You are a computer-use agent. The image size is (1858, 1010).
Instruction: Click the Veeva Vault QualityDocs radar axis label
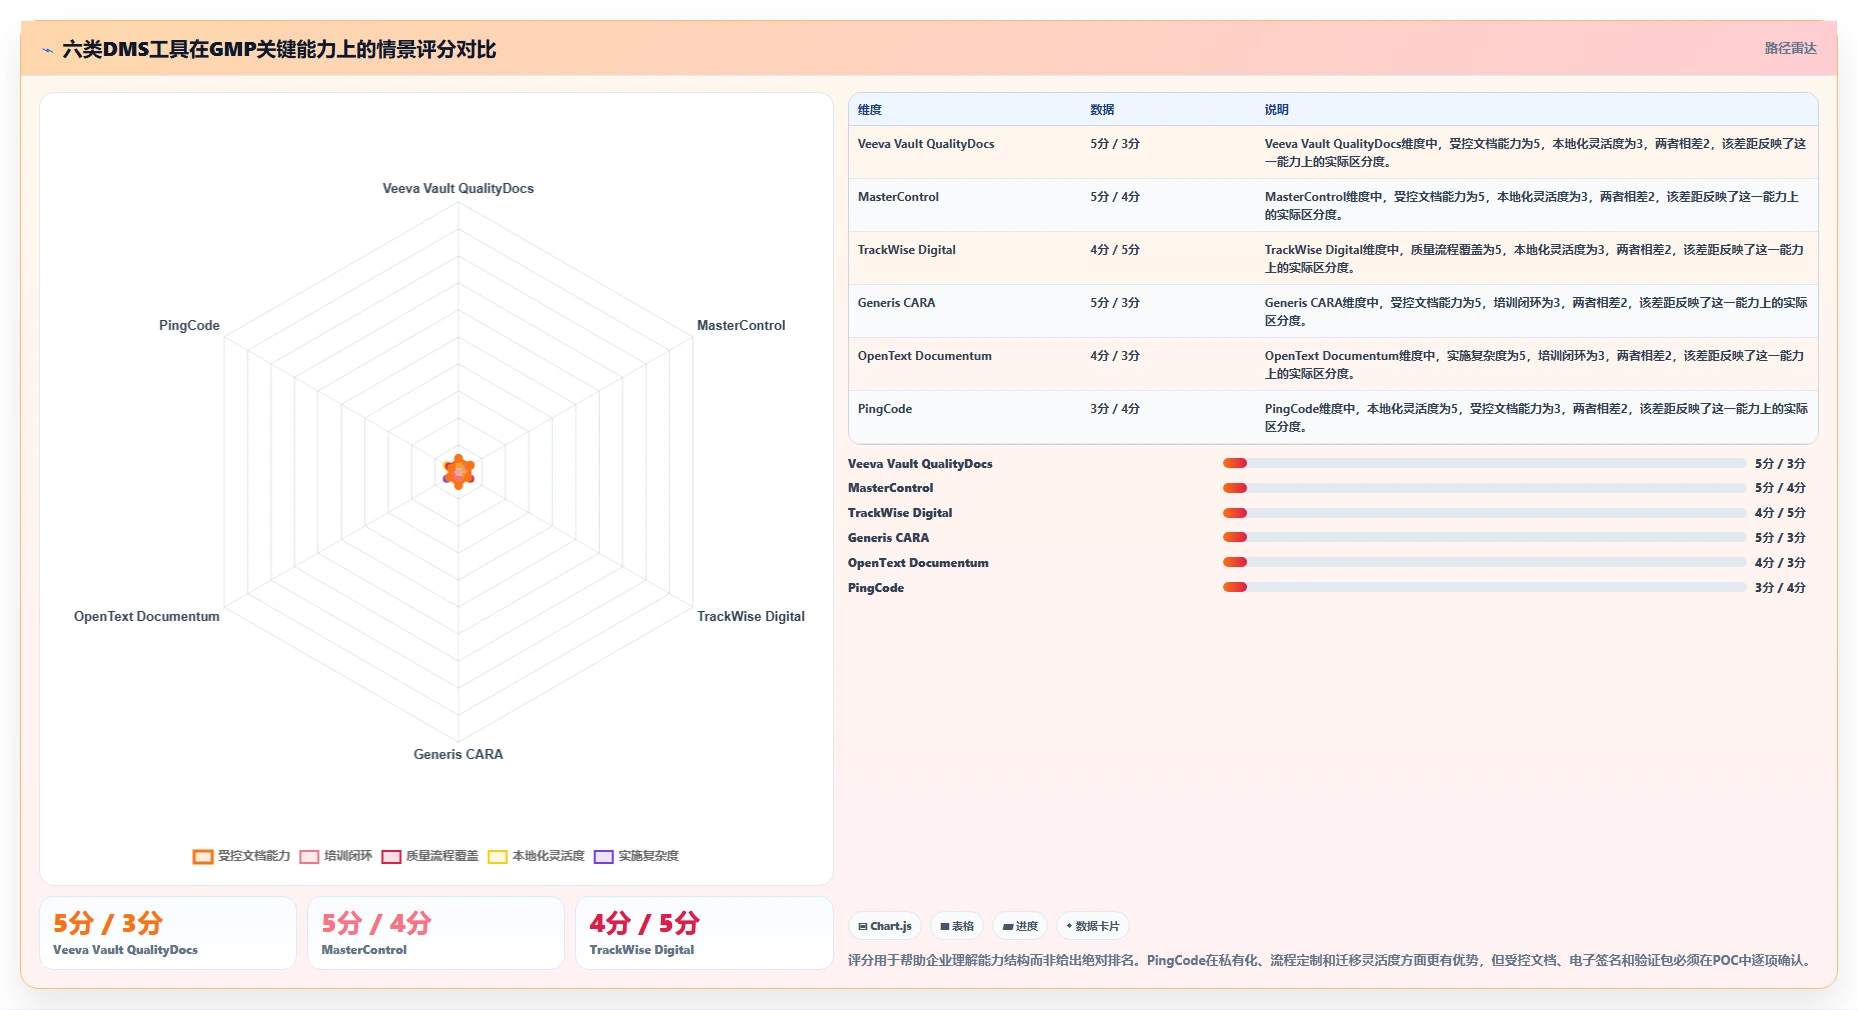point(458,188)
